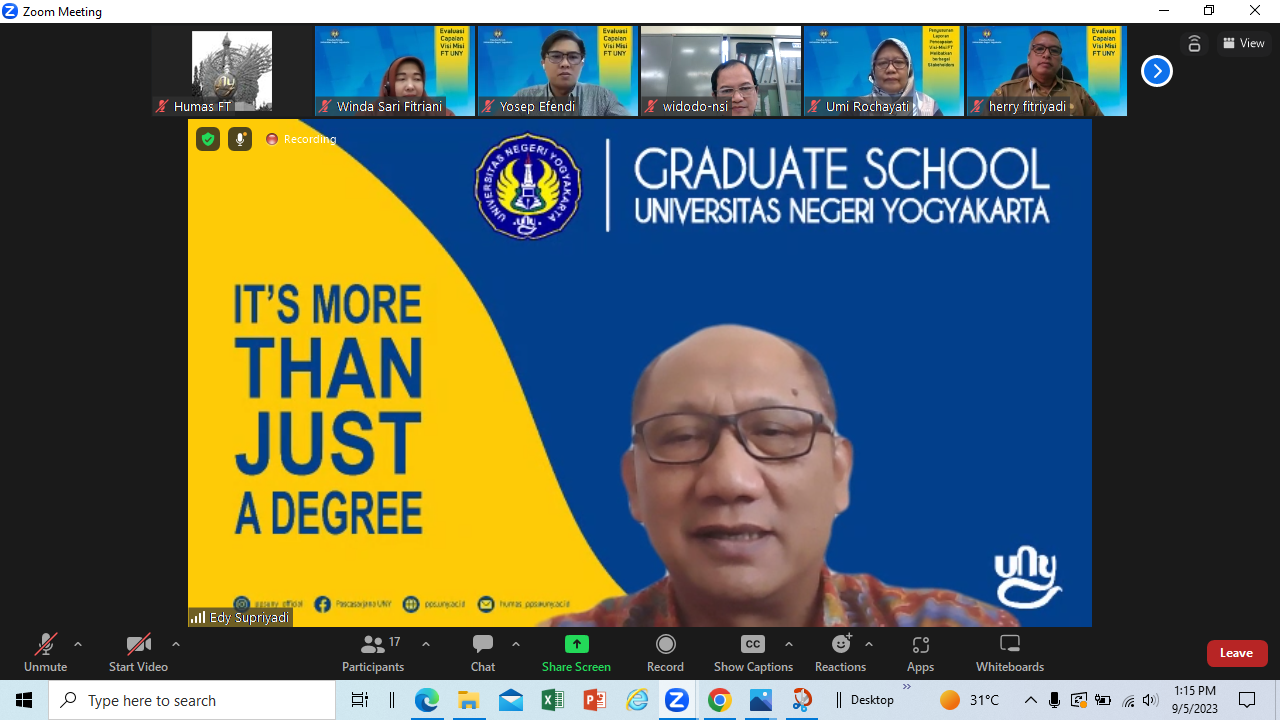Click the red Leave button
Viewport: 1280px width, 720px height.
click(x=1236, y=652)
